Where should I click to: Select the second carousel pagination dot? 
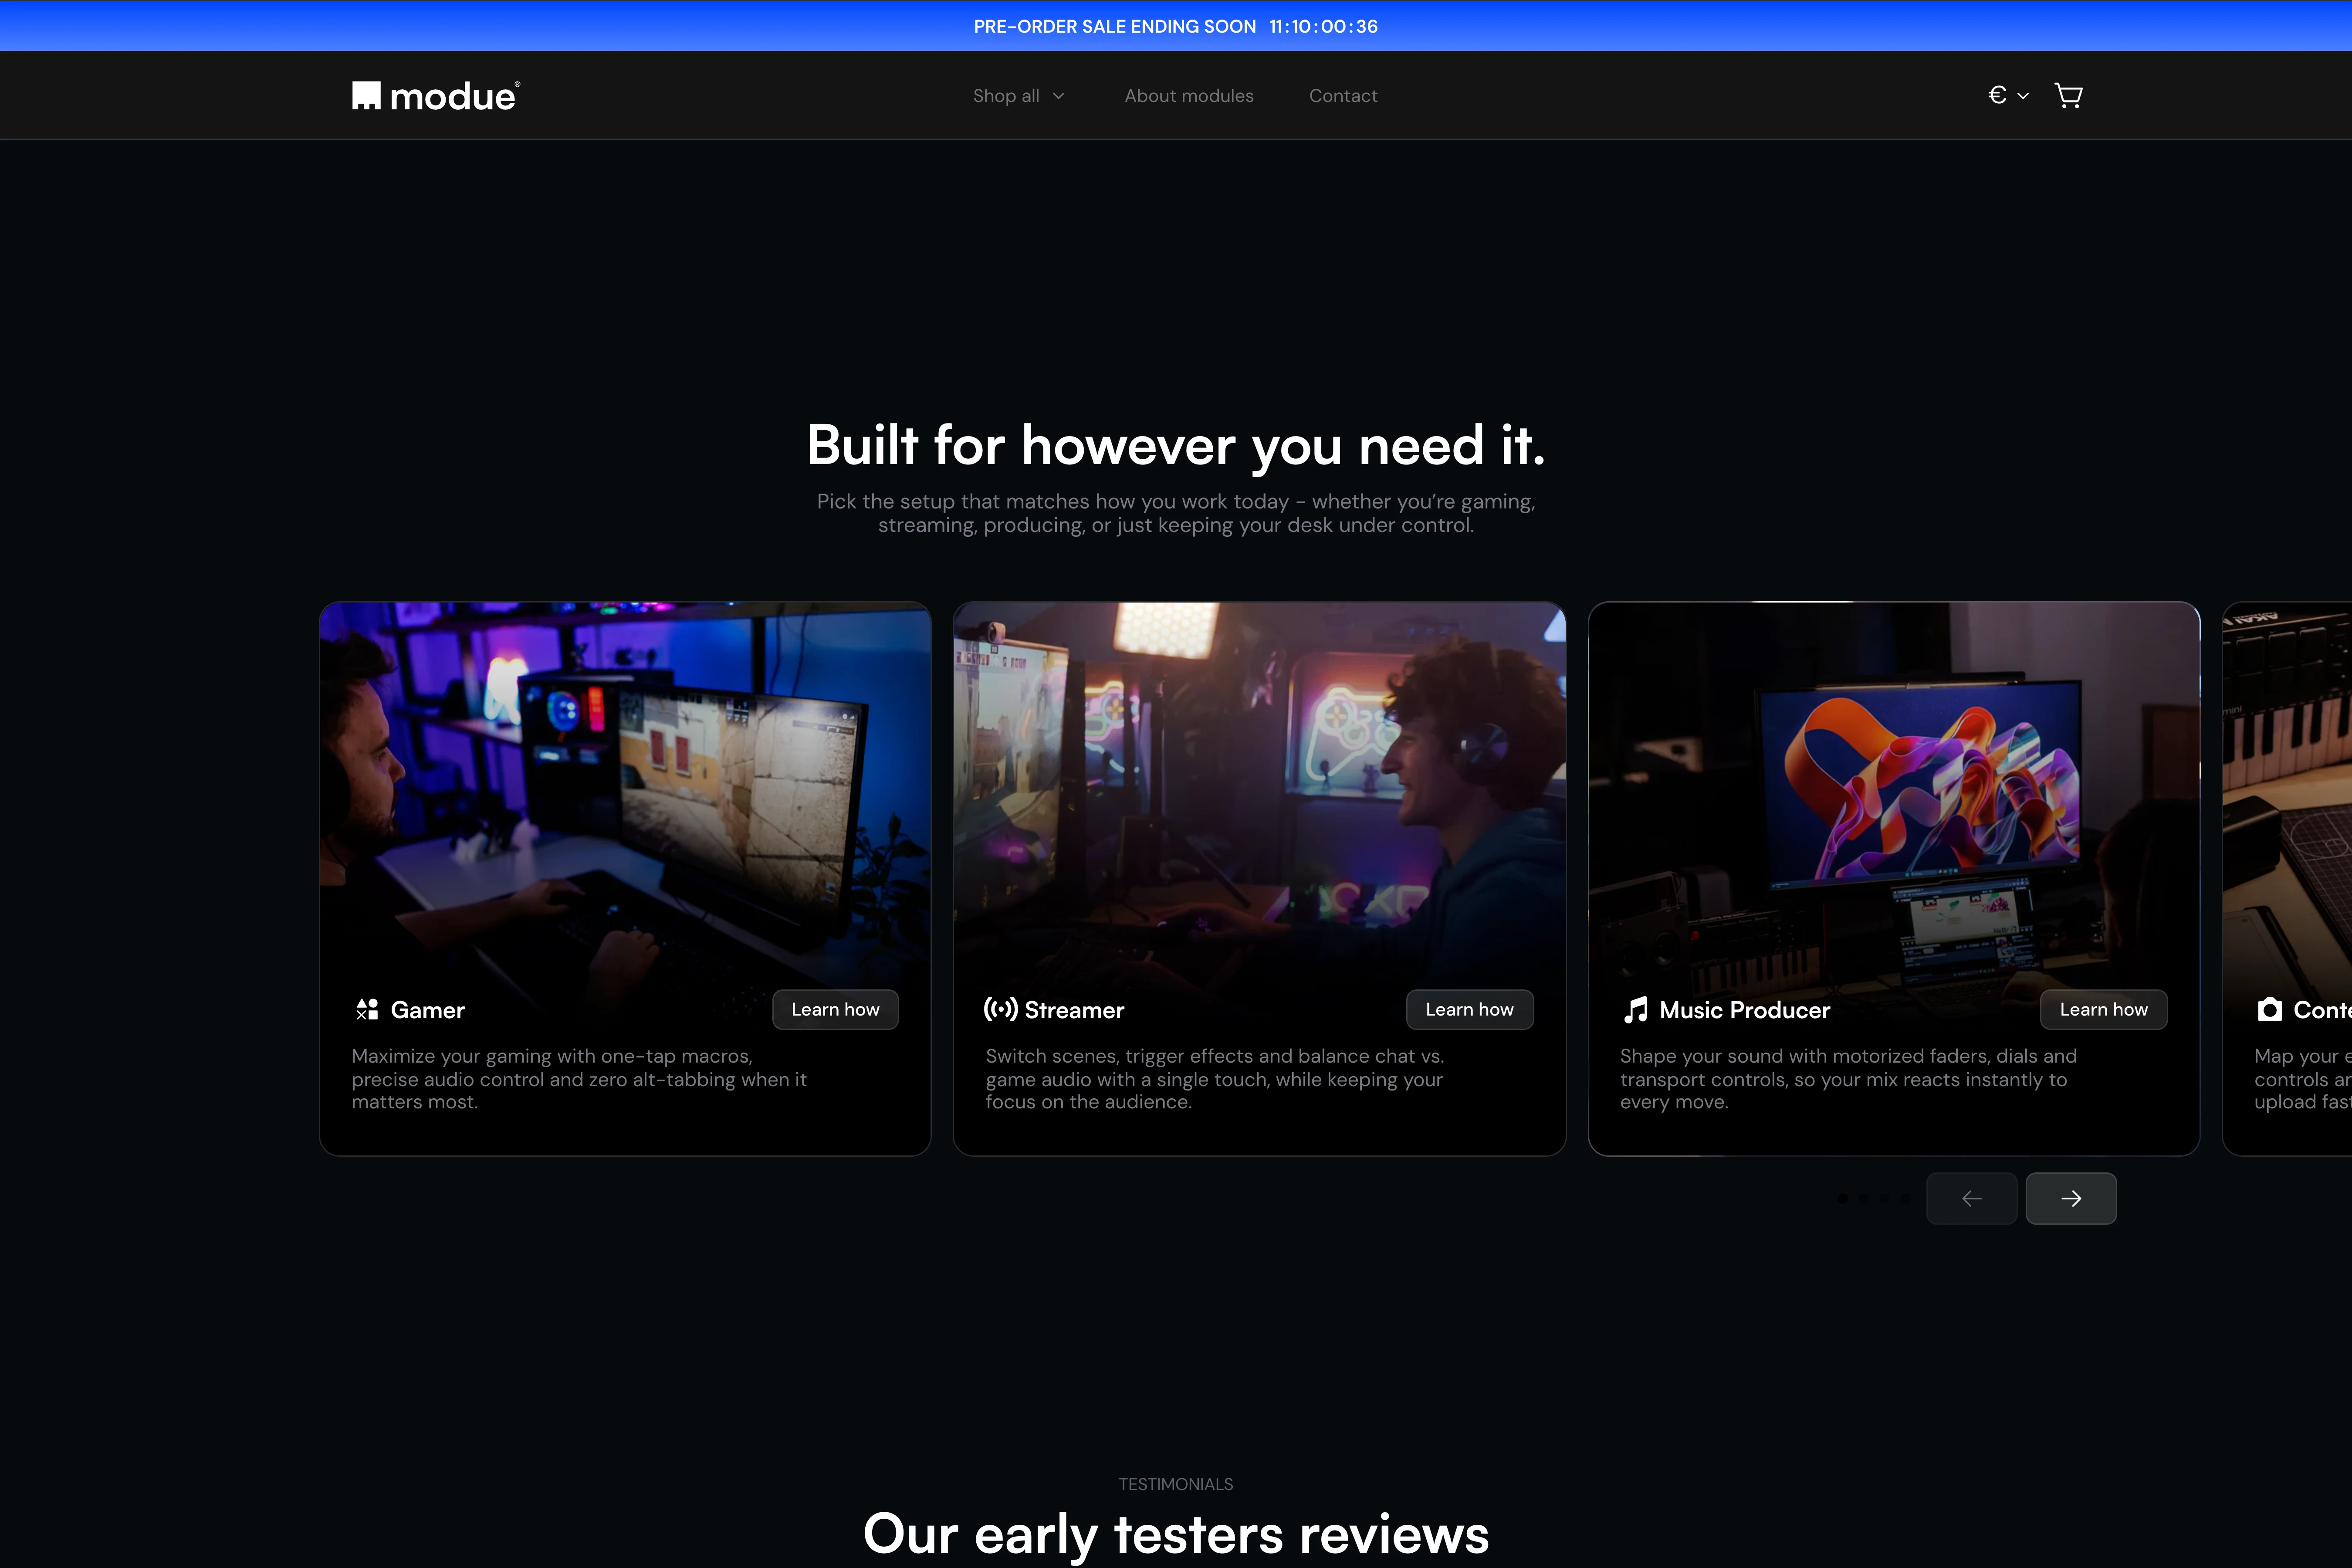coord(1864,1198)
